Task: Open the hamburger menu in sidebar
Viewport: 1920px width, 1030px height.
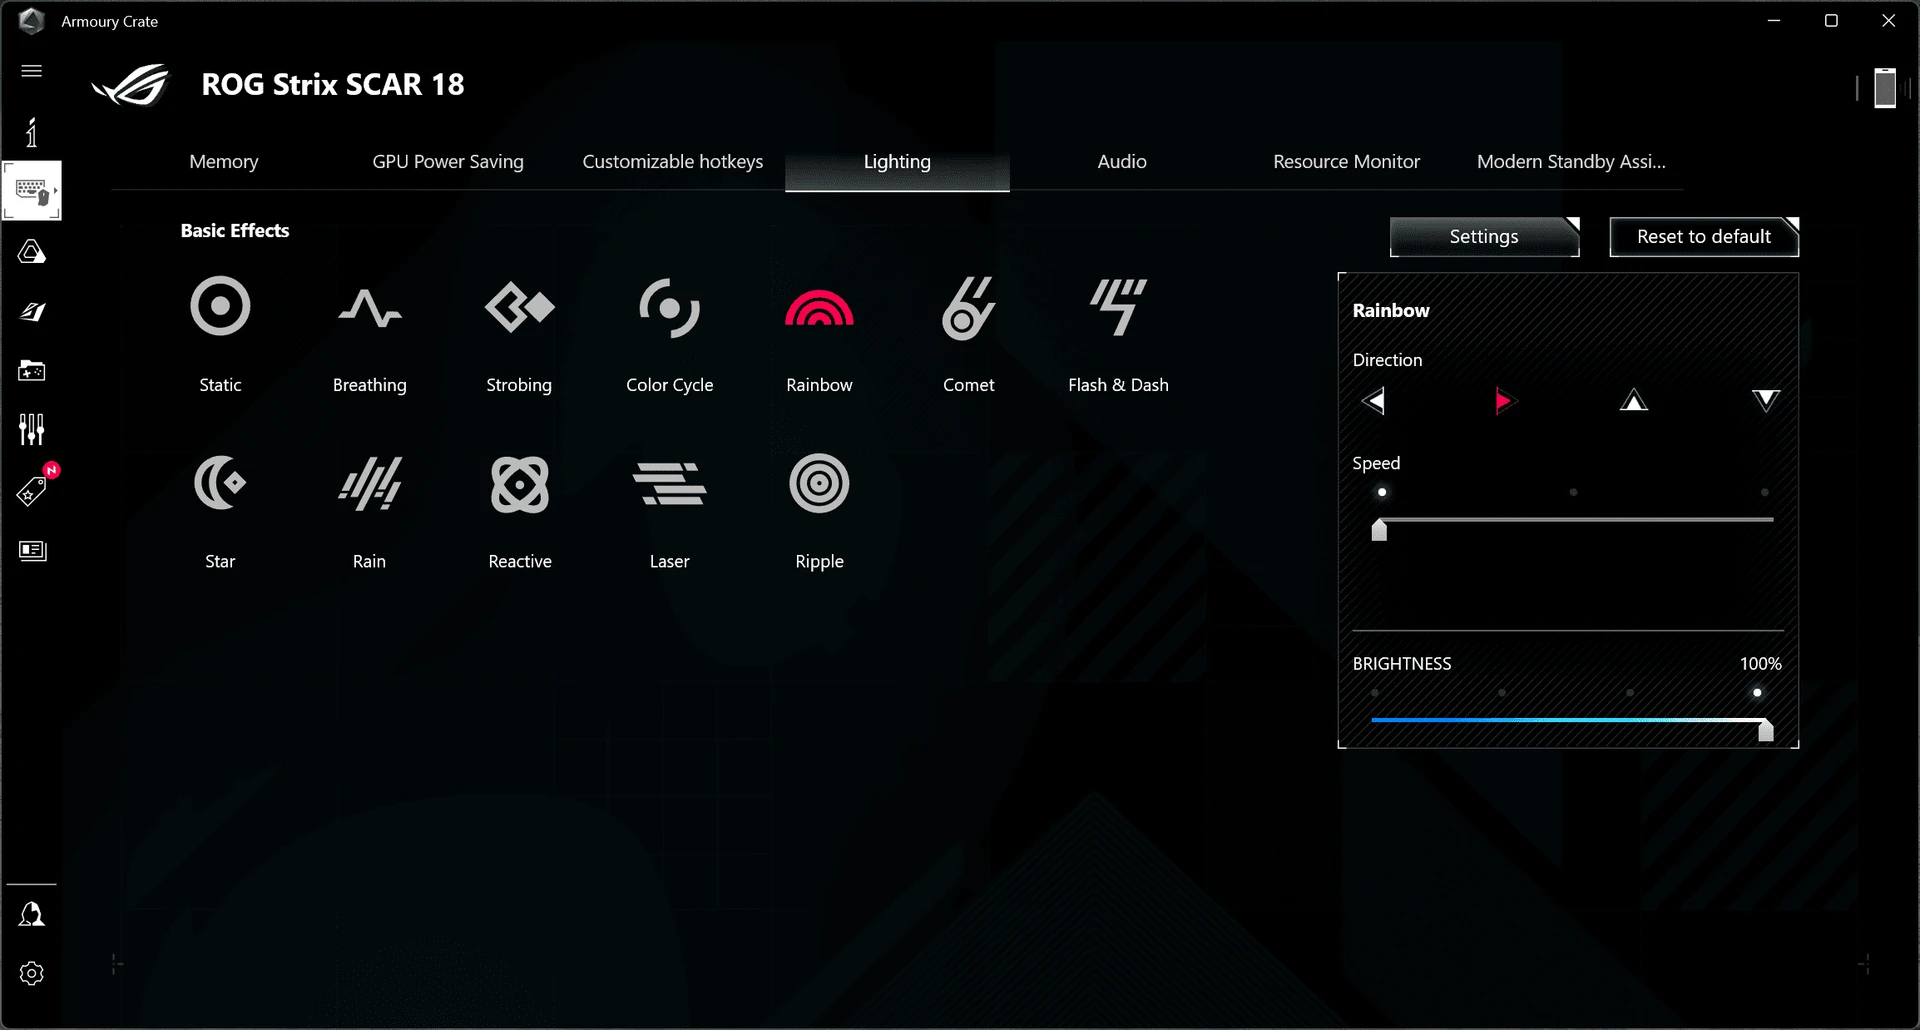Action: [x=32, y=70]
